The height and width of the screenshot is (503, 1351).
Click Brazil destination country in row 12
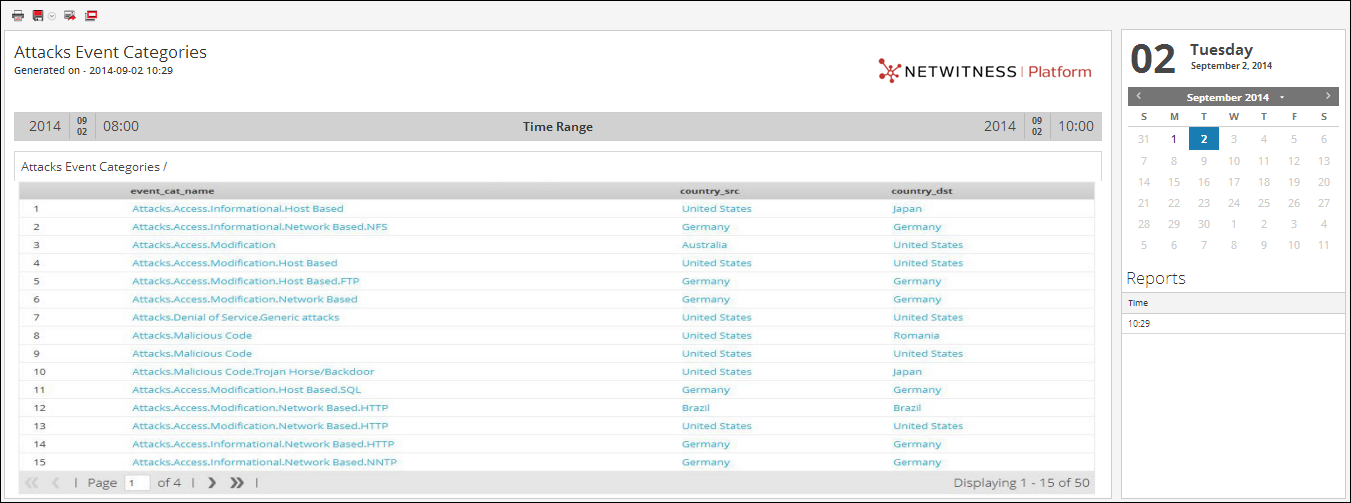point(907,408)
